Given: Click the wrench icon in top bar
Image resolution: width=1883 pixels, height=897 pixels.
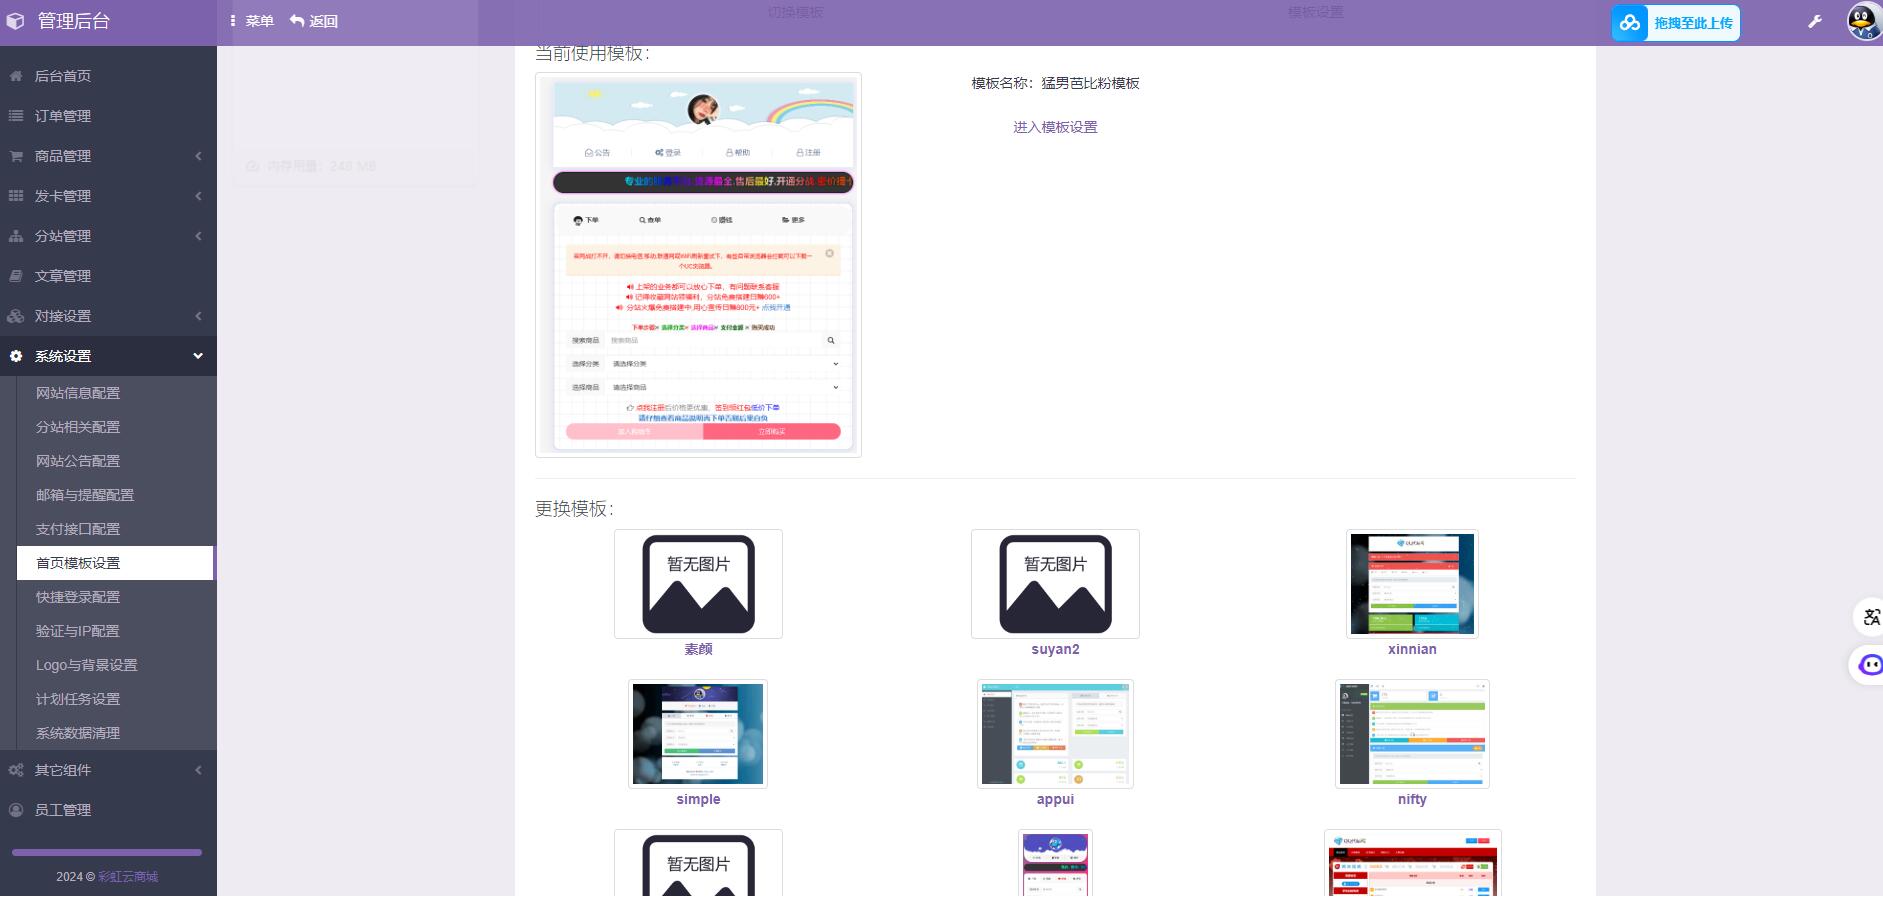Looking at the screenshot, I should [1815, 21].
